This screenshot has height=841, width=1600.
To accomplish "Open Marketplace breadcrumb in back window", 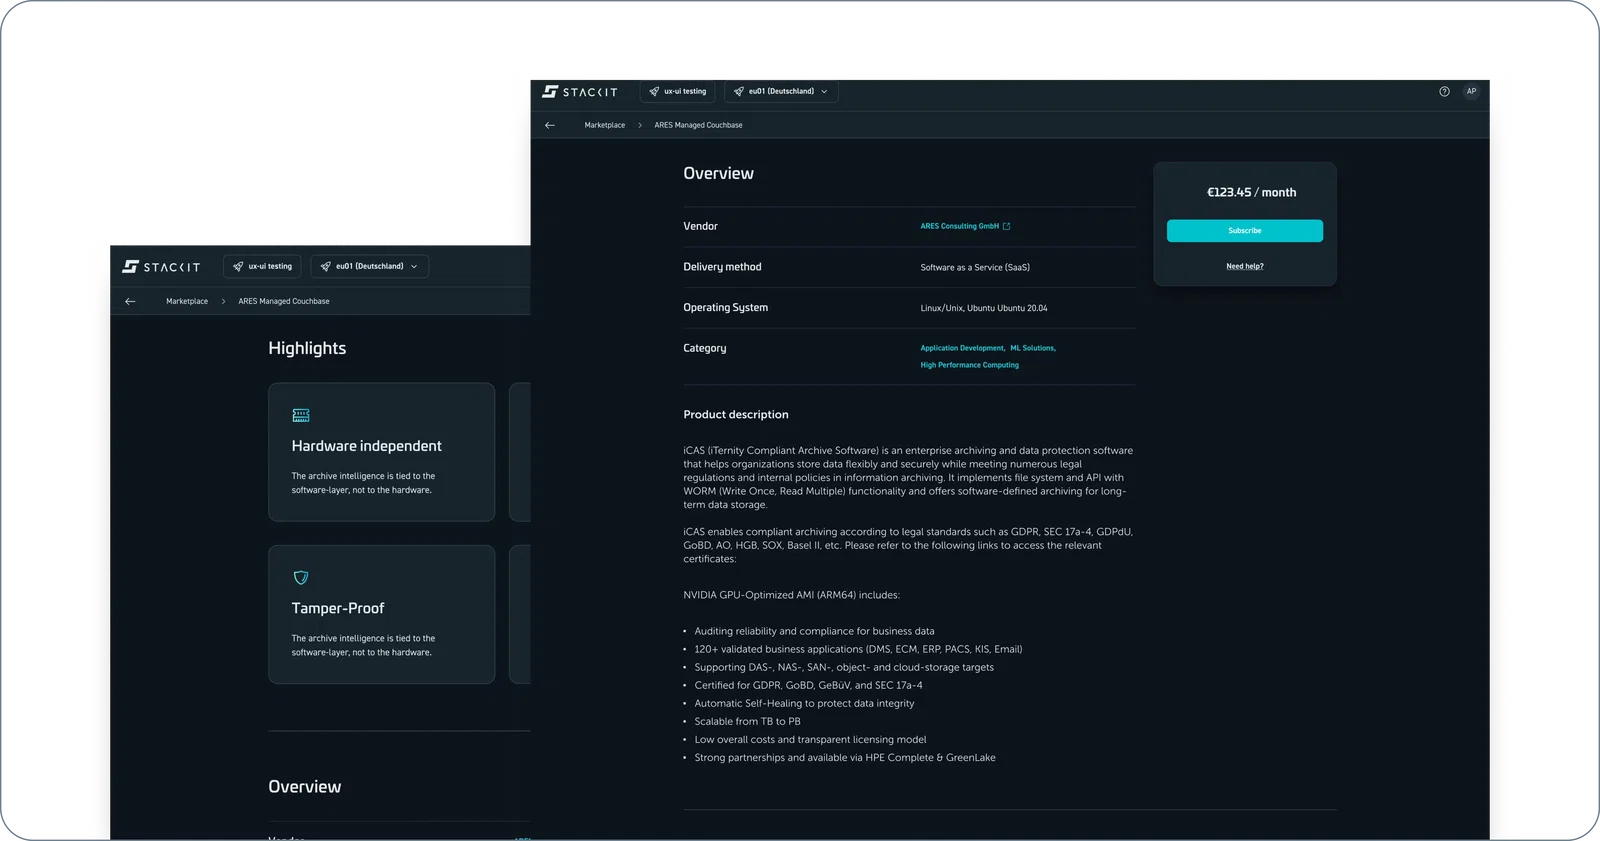I will point(187,301).
